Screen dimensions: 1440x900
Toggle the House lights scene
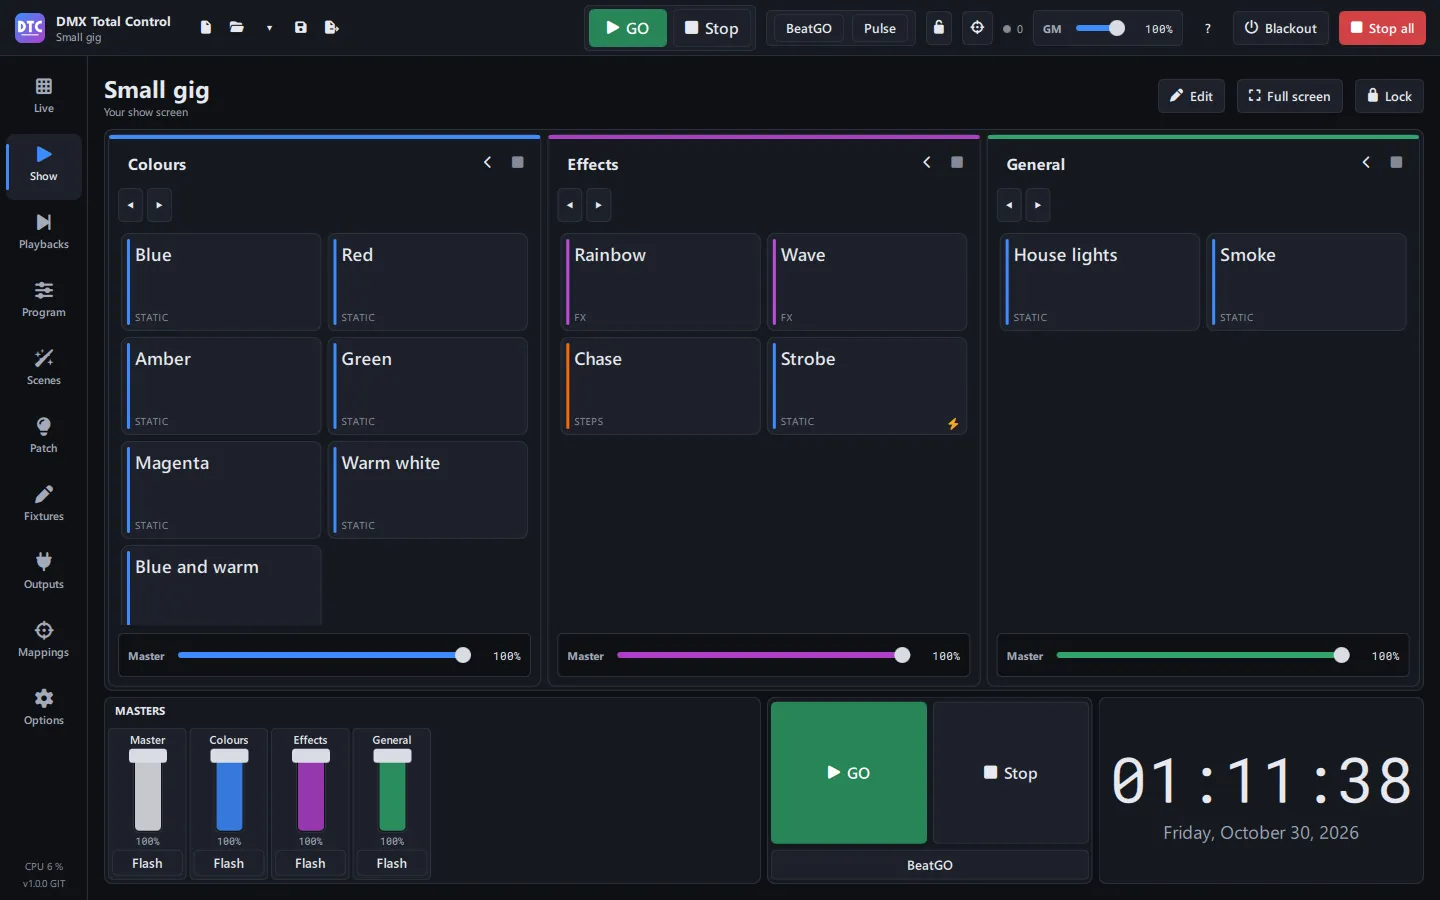pos(1100,282)
